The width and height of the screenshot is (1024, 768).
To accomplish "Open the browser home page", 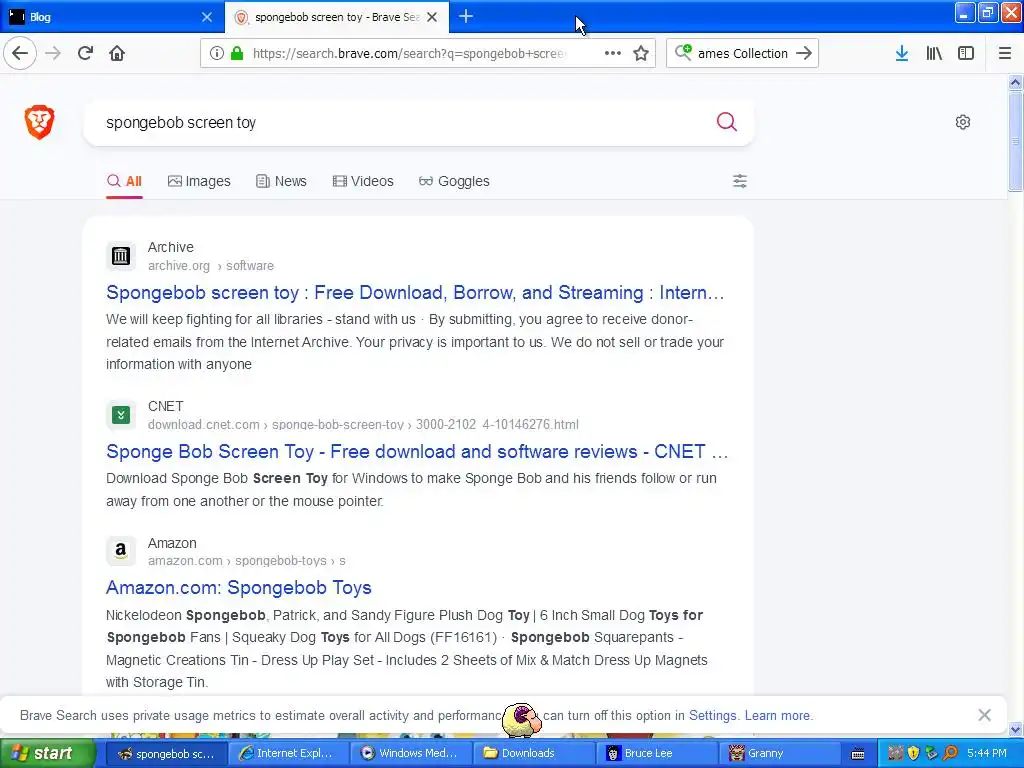I will [x=117, y=53].
